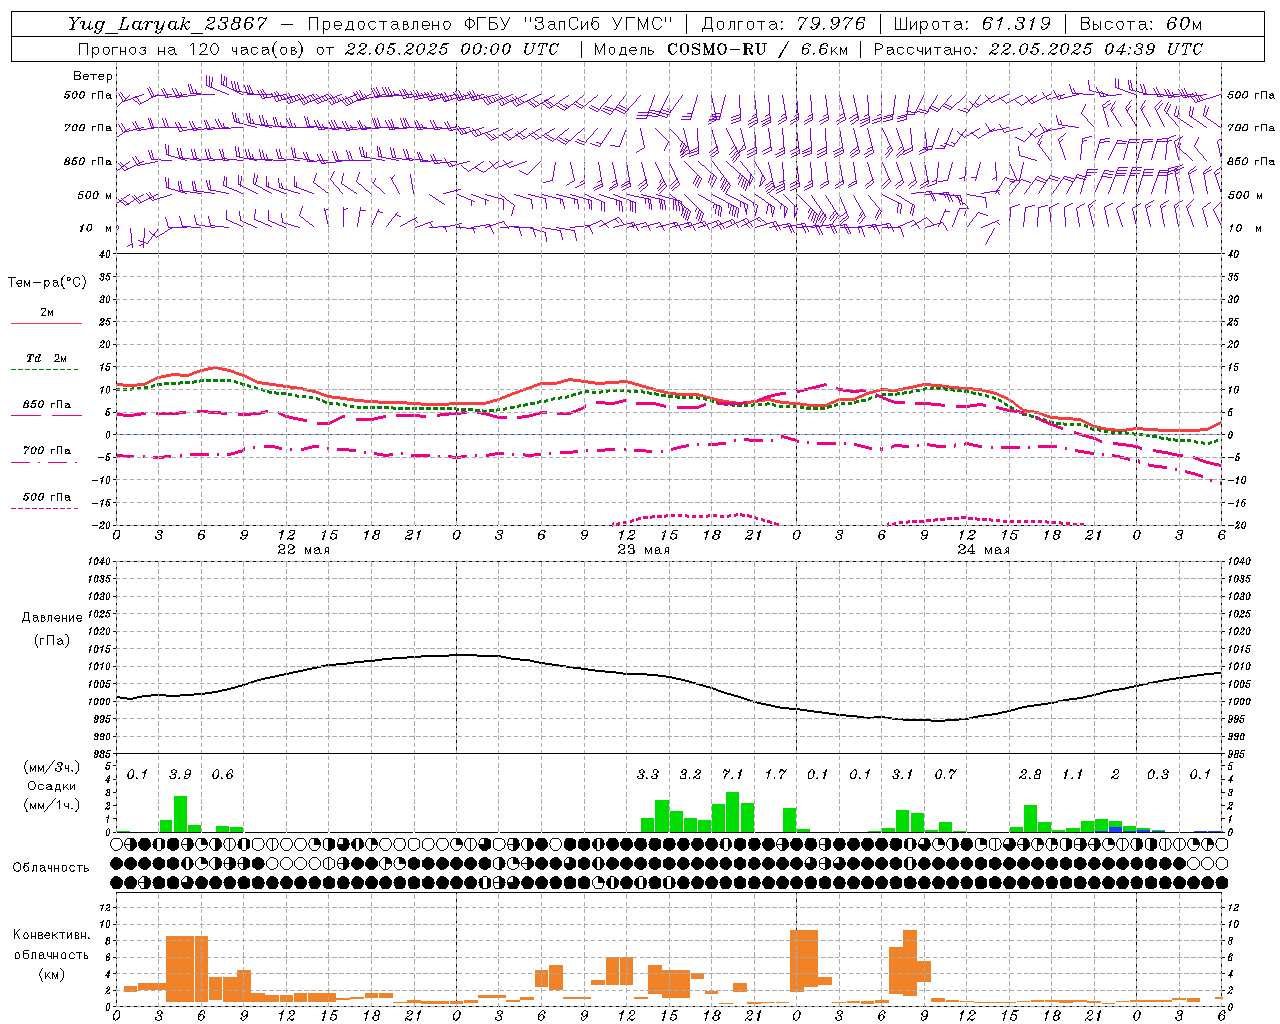Click the Давление pressure panel label

52,618
